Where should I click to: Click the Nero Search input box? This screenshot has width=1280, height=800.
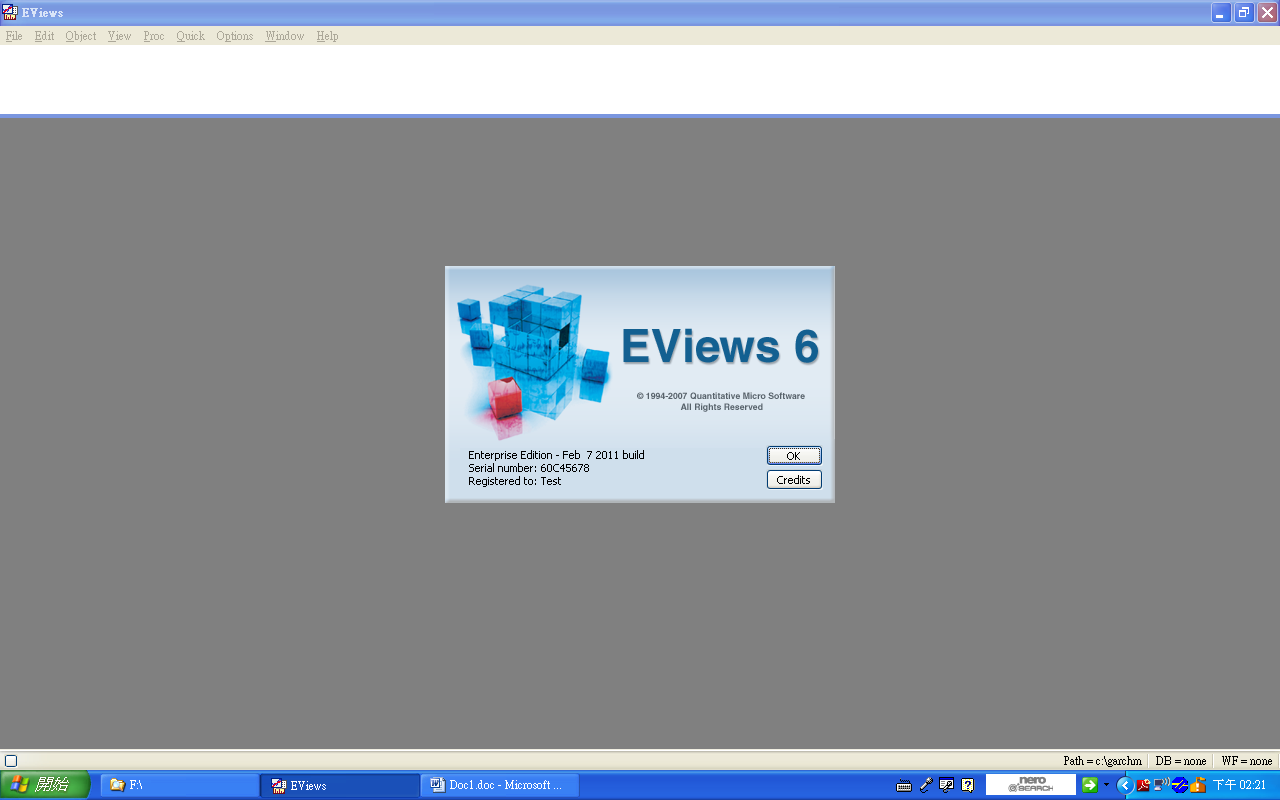click(x=1031, y=785)
